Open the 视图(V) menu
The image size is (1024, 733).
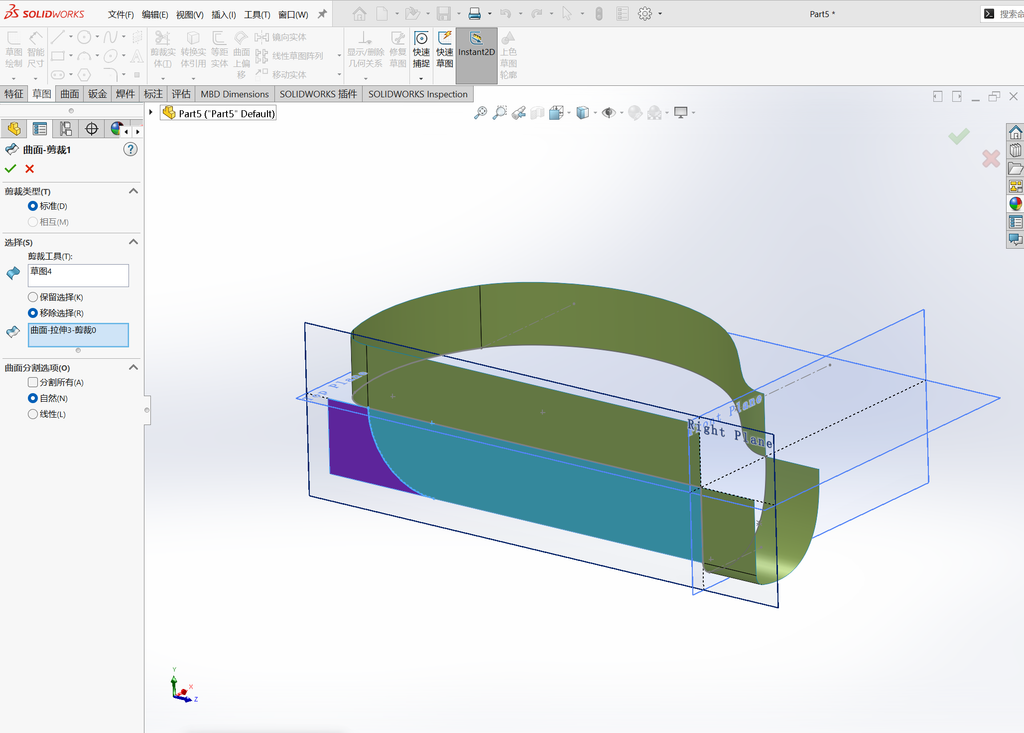(x=189, y=14)
